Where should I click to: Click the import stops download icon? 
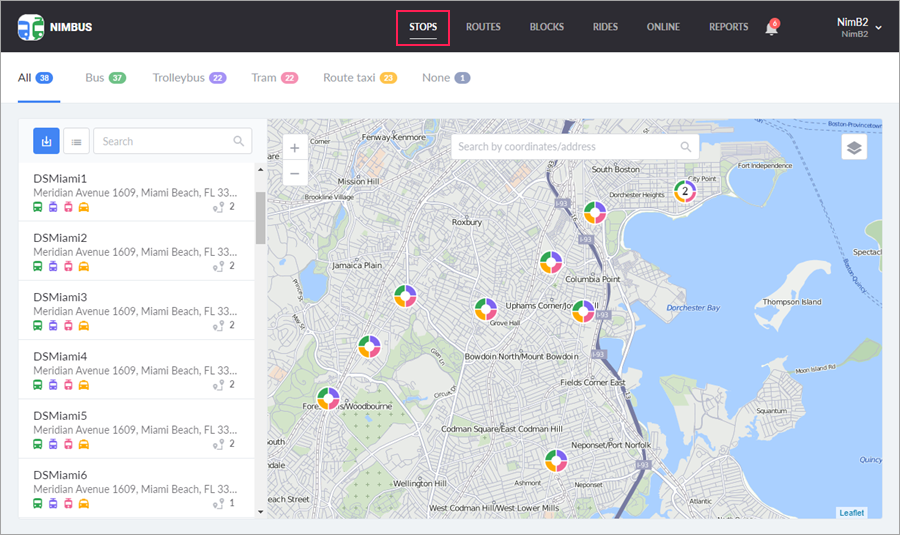coord(46,141)
